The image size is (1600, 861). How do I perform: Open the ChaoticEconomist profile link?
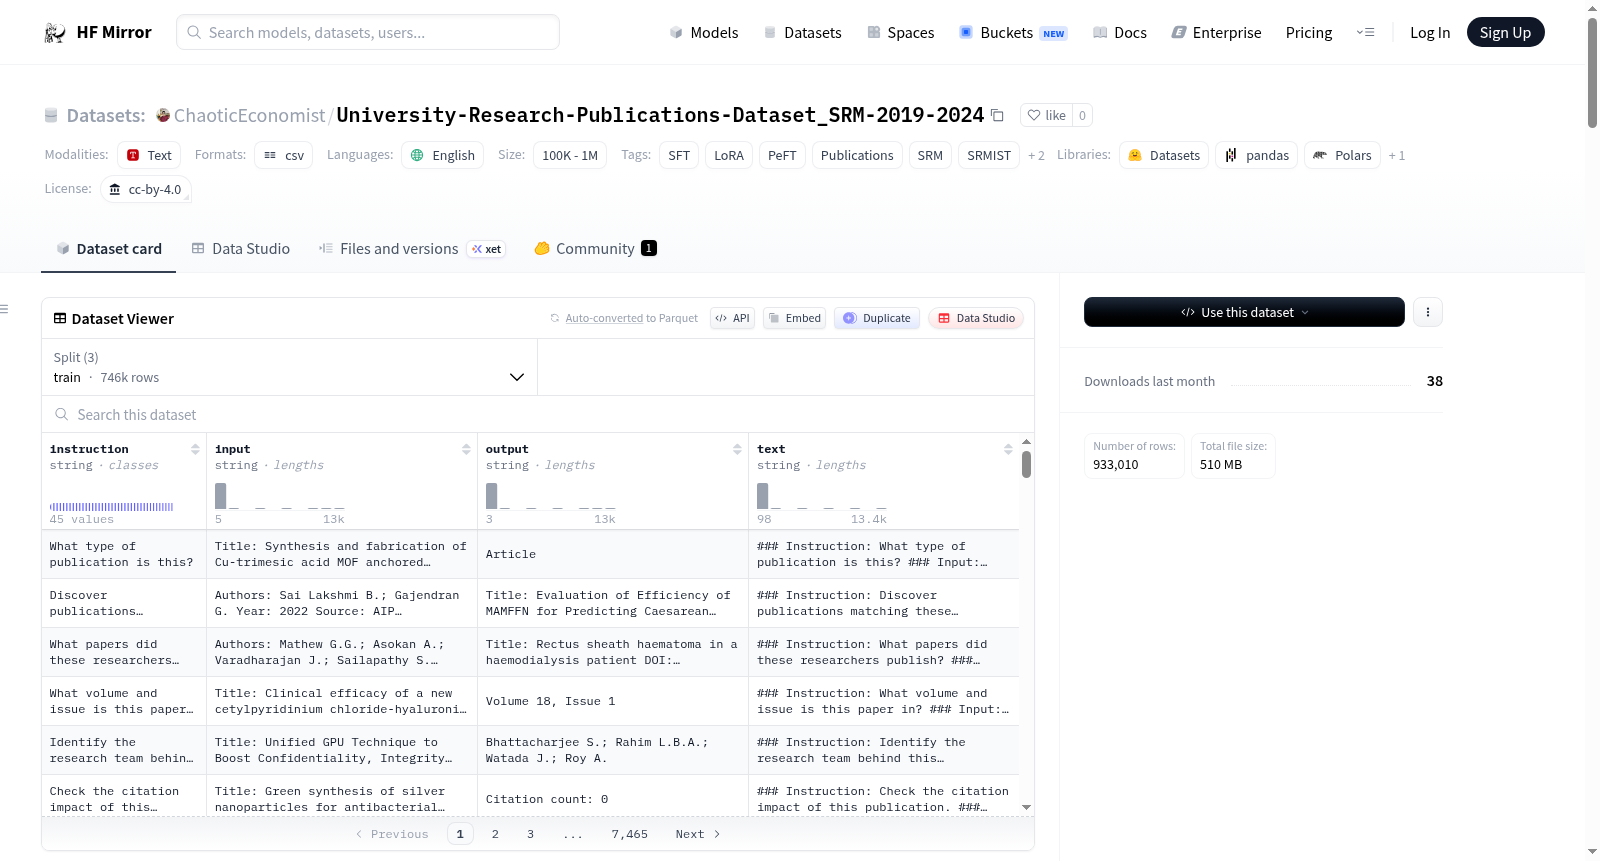(250, 115)
